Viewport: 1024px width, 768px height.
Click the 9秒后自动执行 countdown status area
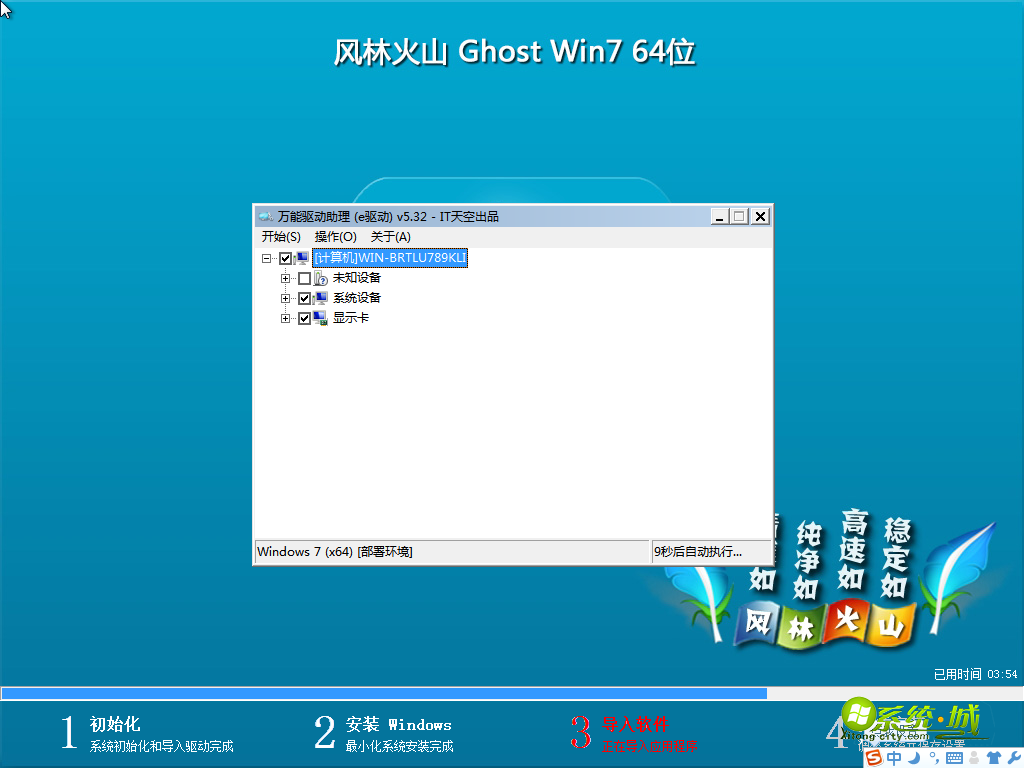click(x=712, y=551)
